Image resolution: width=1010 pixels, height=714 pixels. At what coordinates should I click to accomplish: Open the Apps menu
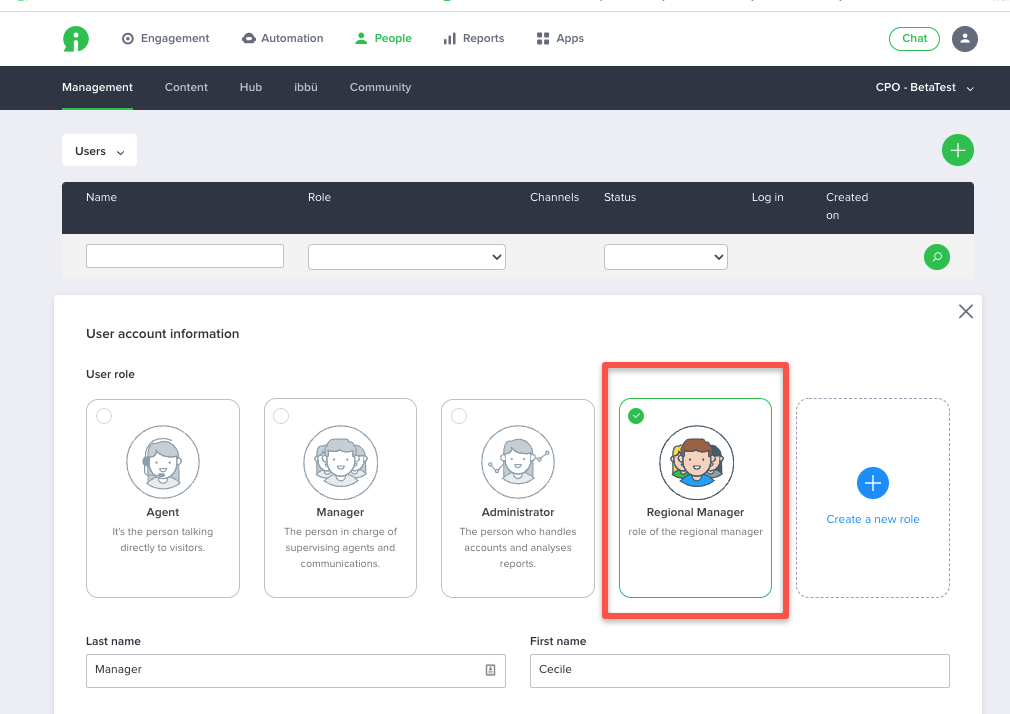point(560,39)
